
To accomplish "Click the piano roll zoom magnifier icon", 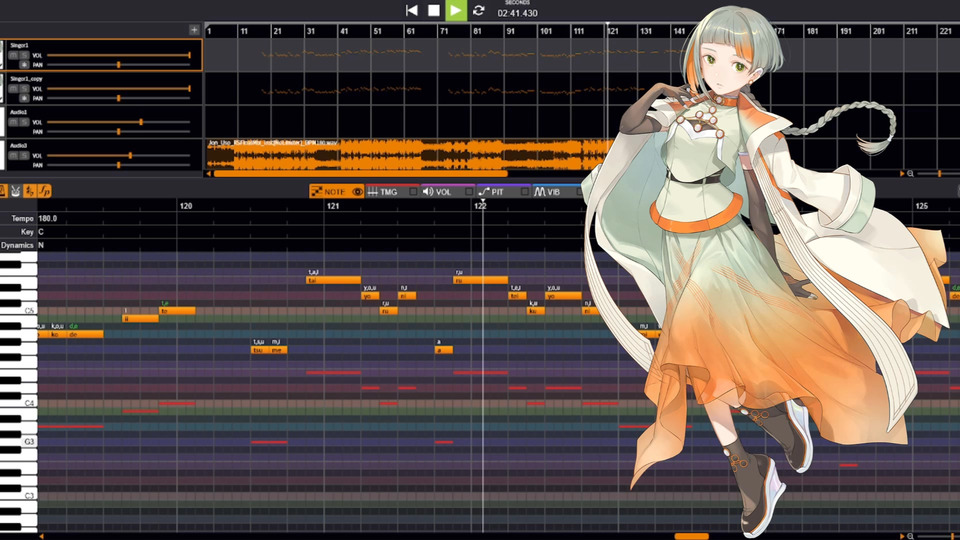I will tap(910, 536).
